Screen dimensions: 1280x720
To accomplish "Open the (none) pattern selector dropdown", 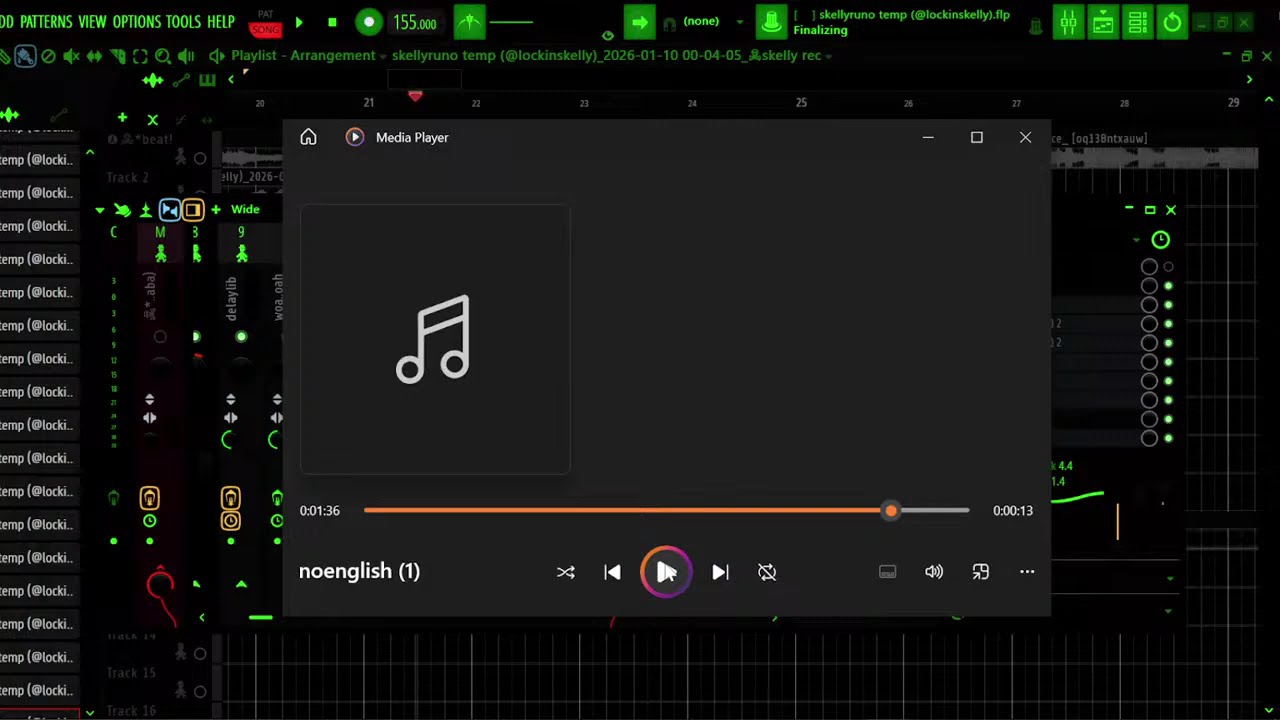I will (x=740, y=22).
